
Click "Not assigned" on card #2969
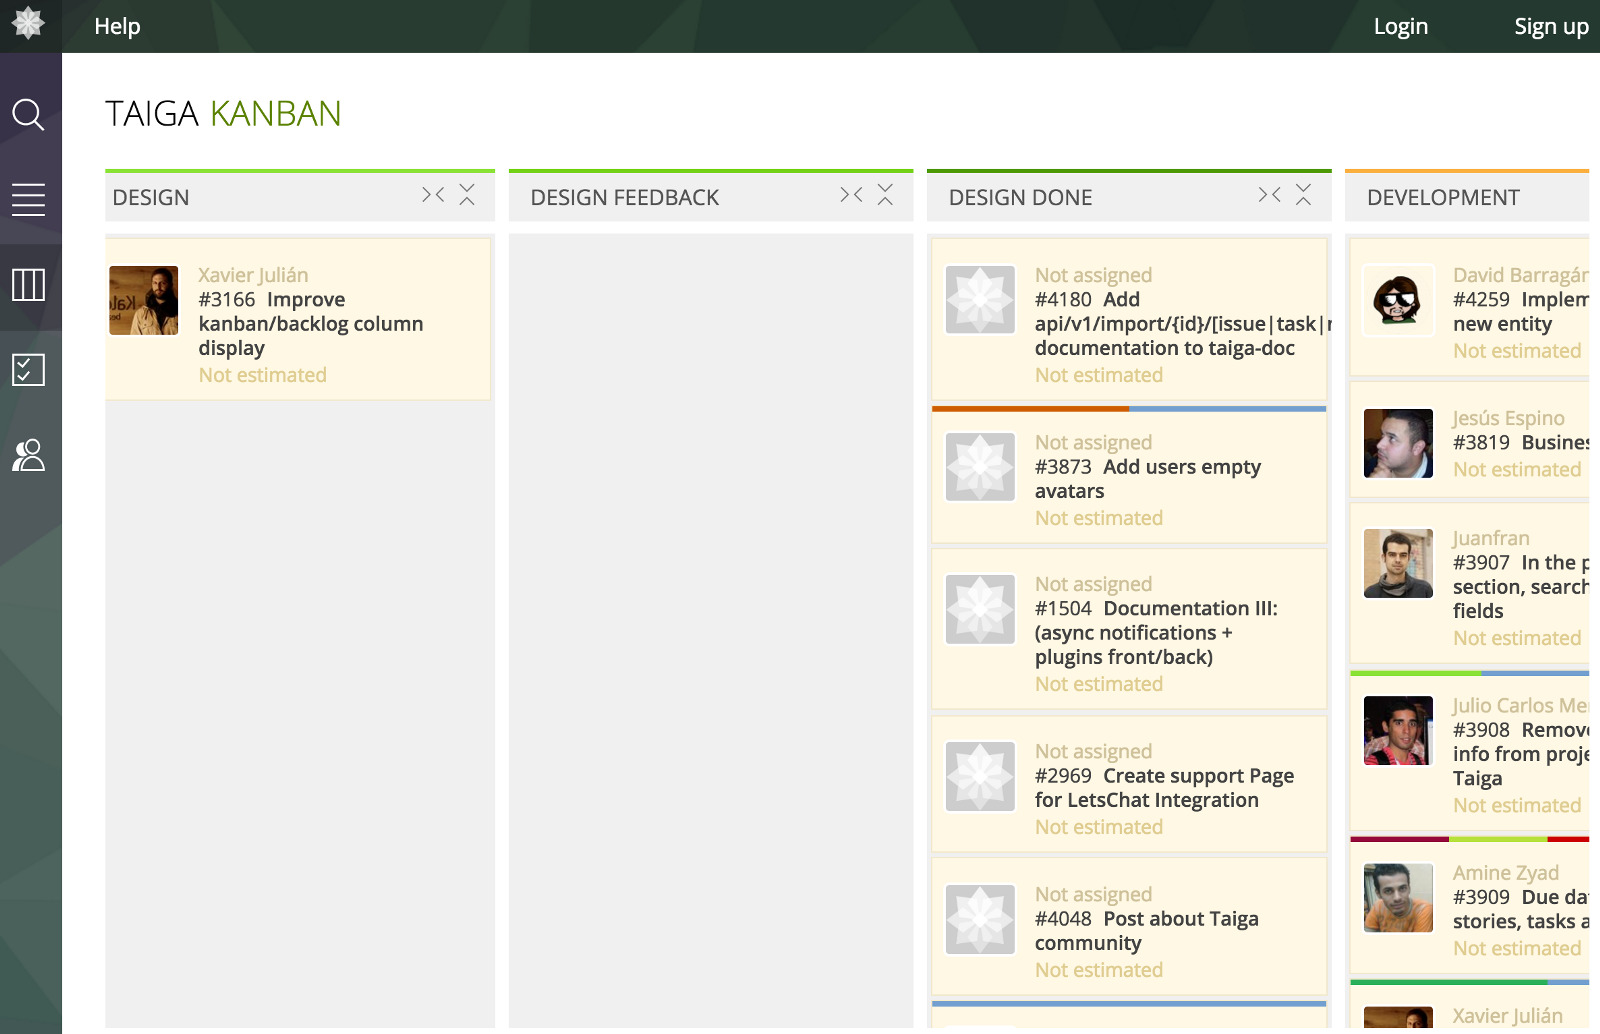click(x=1093, y=751)
